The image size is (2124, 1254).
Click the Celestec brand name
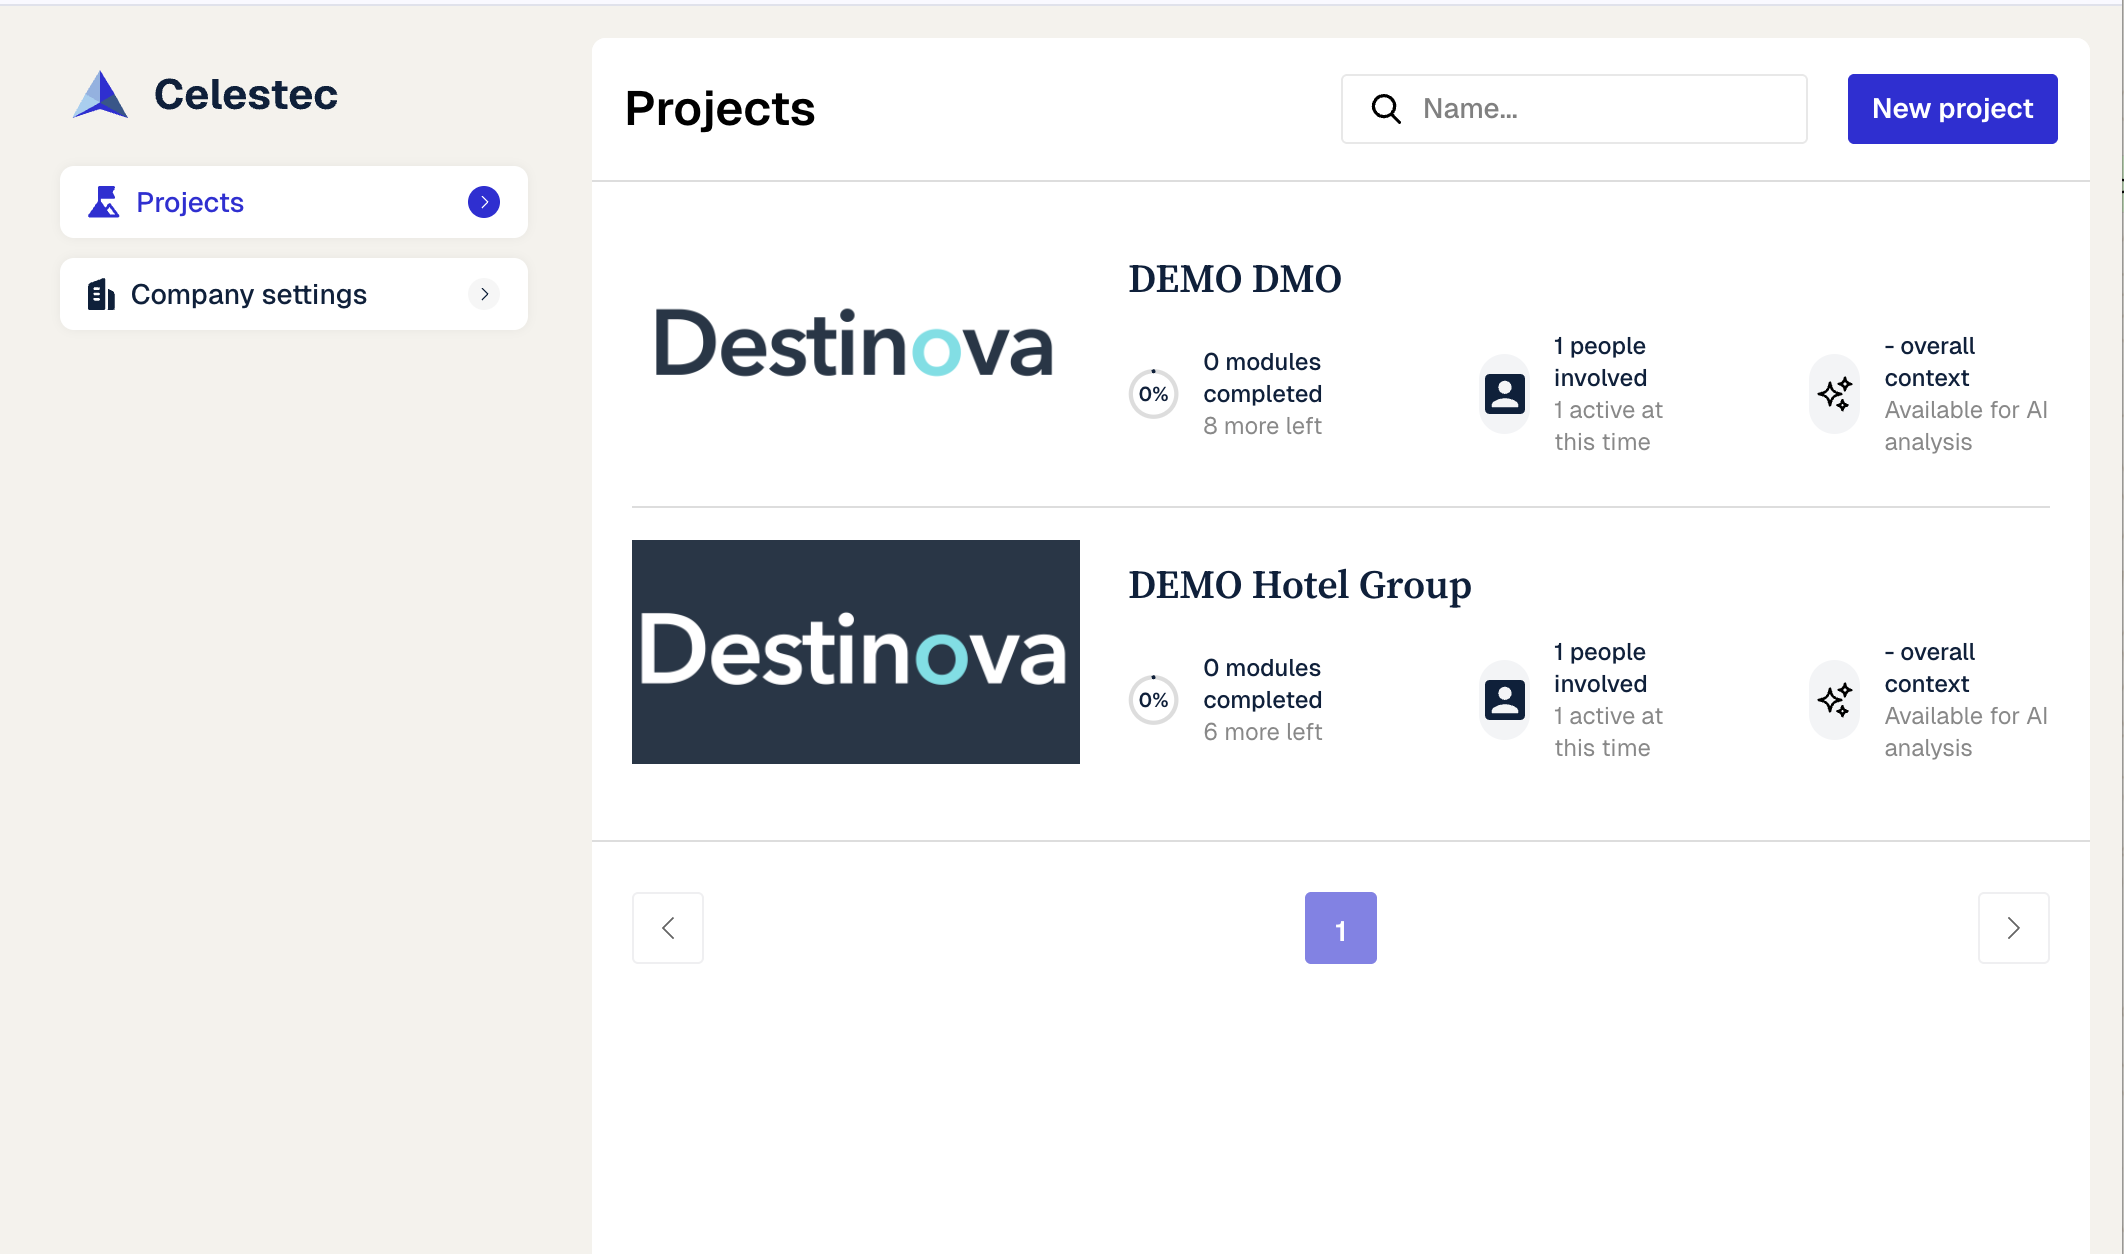coord(246,95)
